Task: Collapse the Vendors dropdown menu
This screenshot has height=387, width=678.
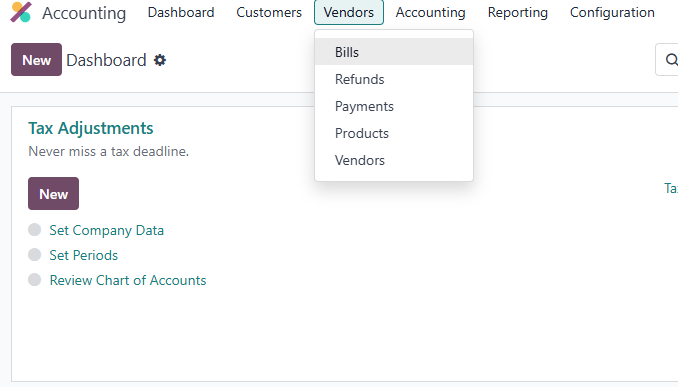Action: (x=349, y=13)
